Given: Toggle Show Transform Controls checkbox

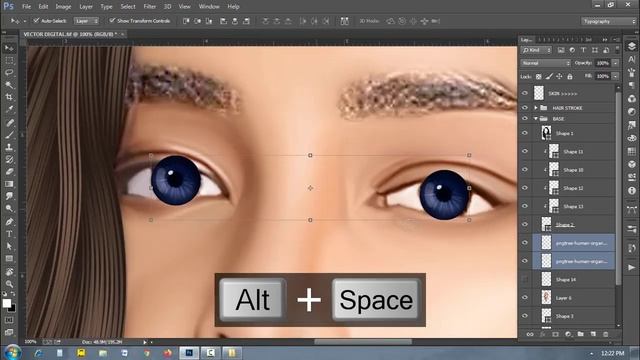Looking at the screenshot, I should pyautogui.click(x=112, y=20).
